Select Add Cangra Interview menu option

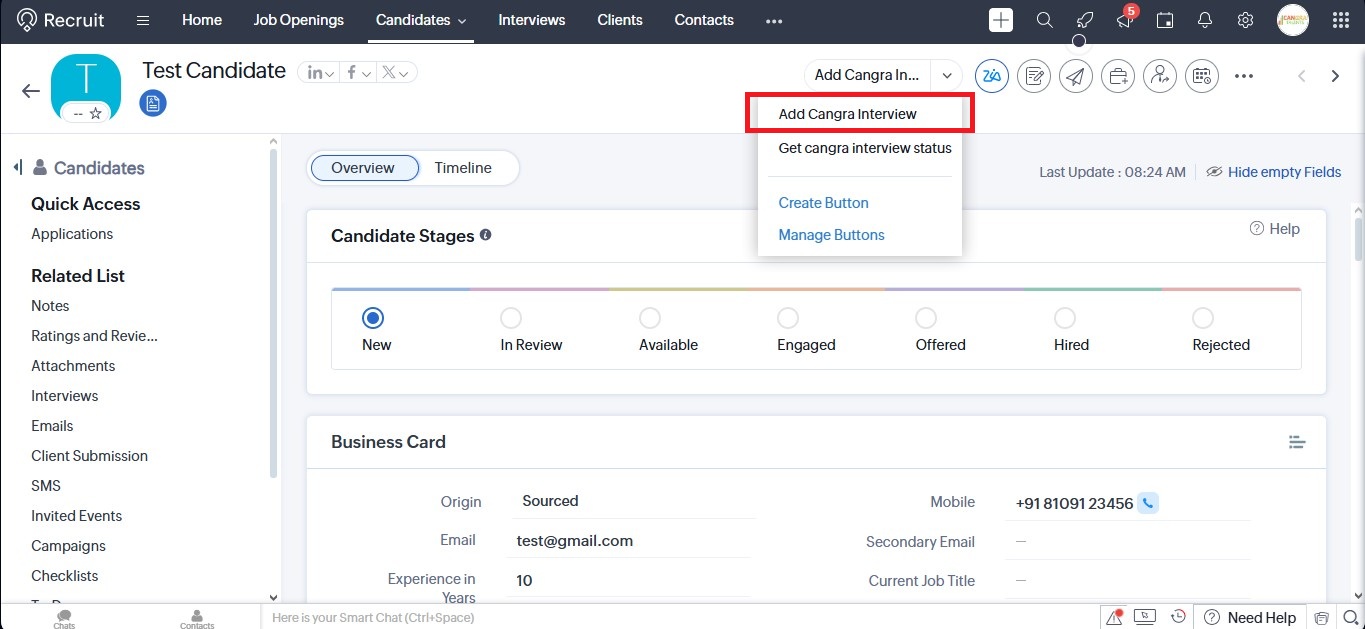point(847,114)
